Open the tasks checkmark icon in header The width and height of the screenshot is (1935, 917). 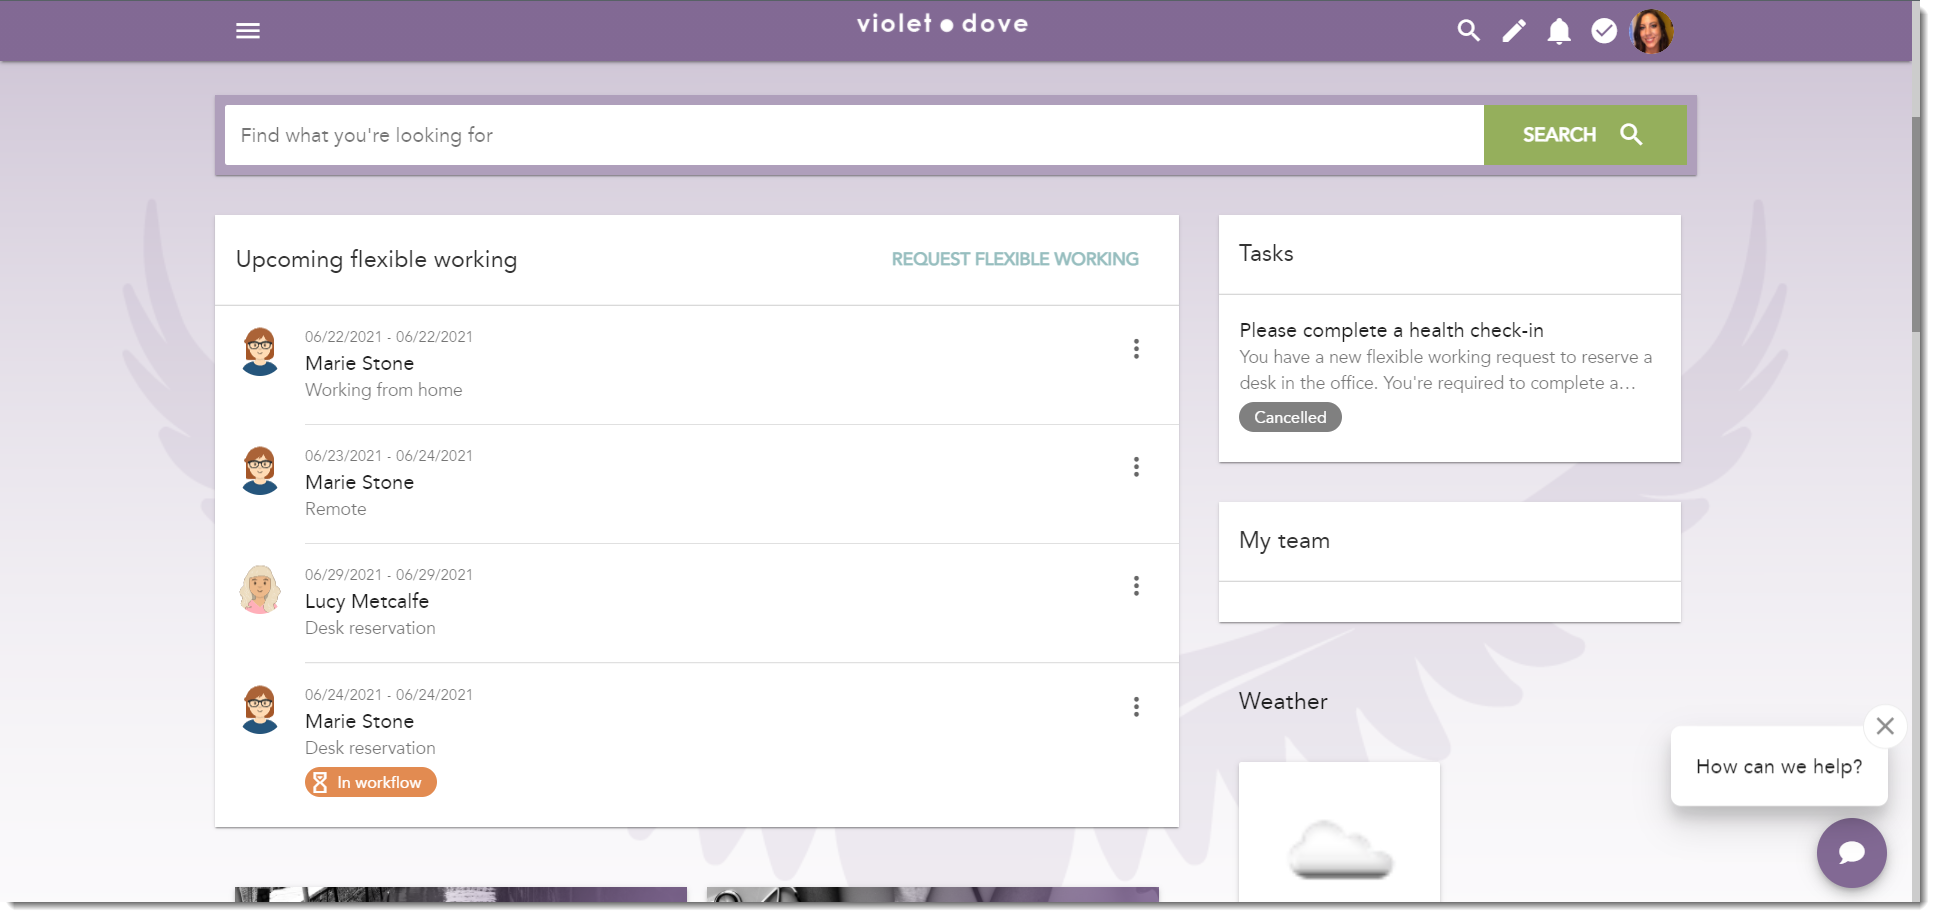pyautogui.click(x=1604, y=31)
